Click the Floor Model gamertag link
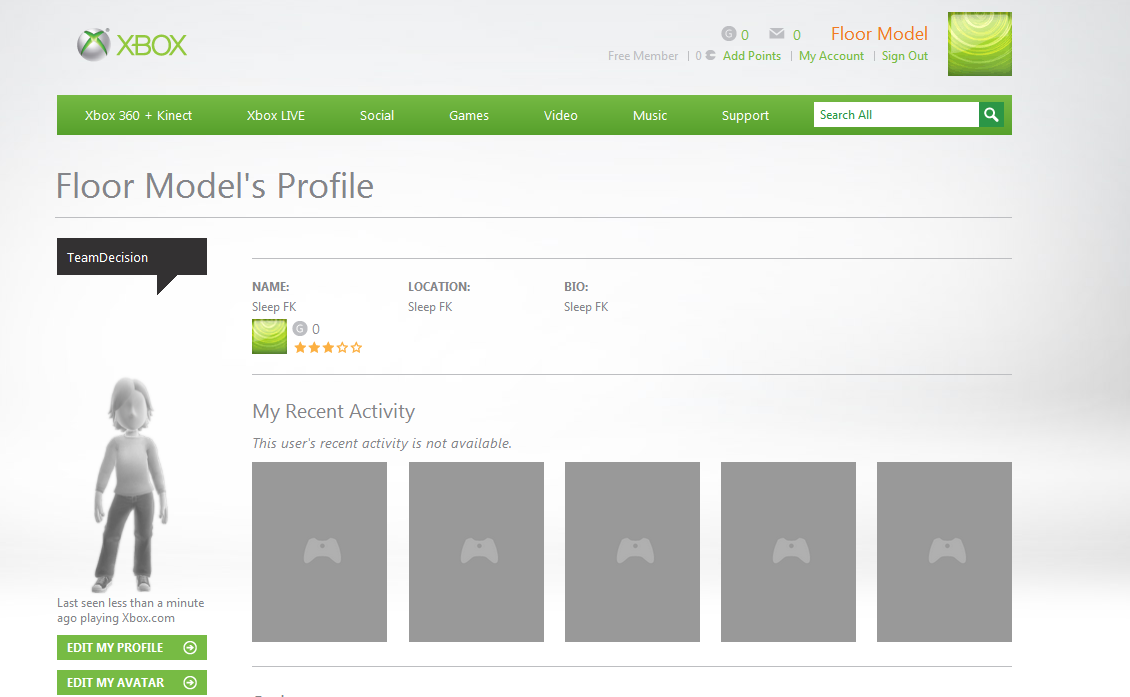Viewport: 1130px width, 697px height. click(879, 34)
